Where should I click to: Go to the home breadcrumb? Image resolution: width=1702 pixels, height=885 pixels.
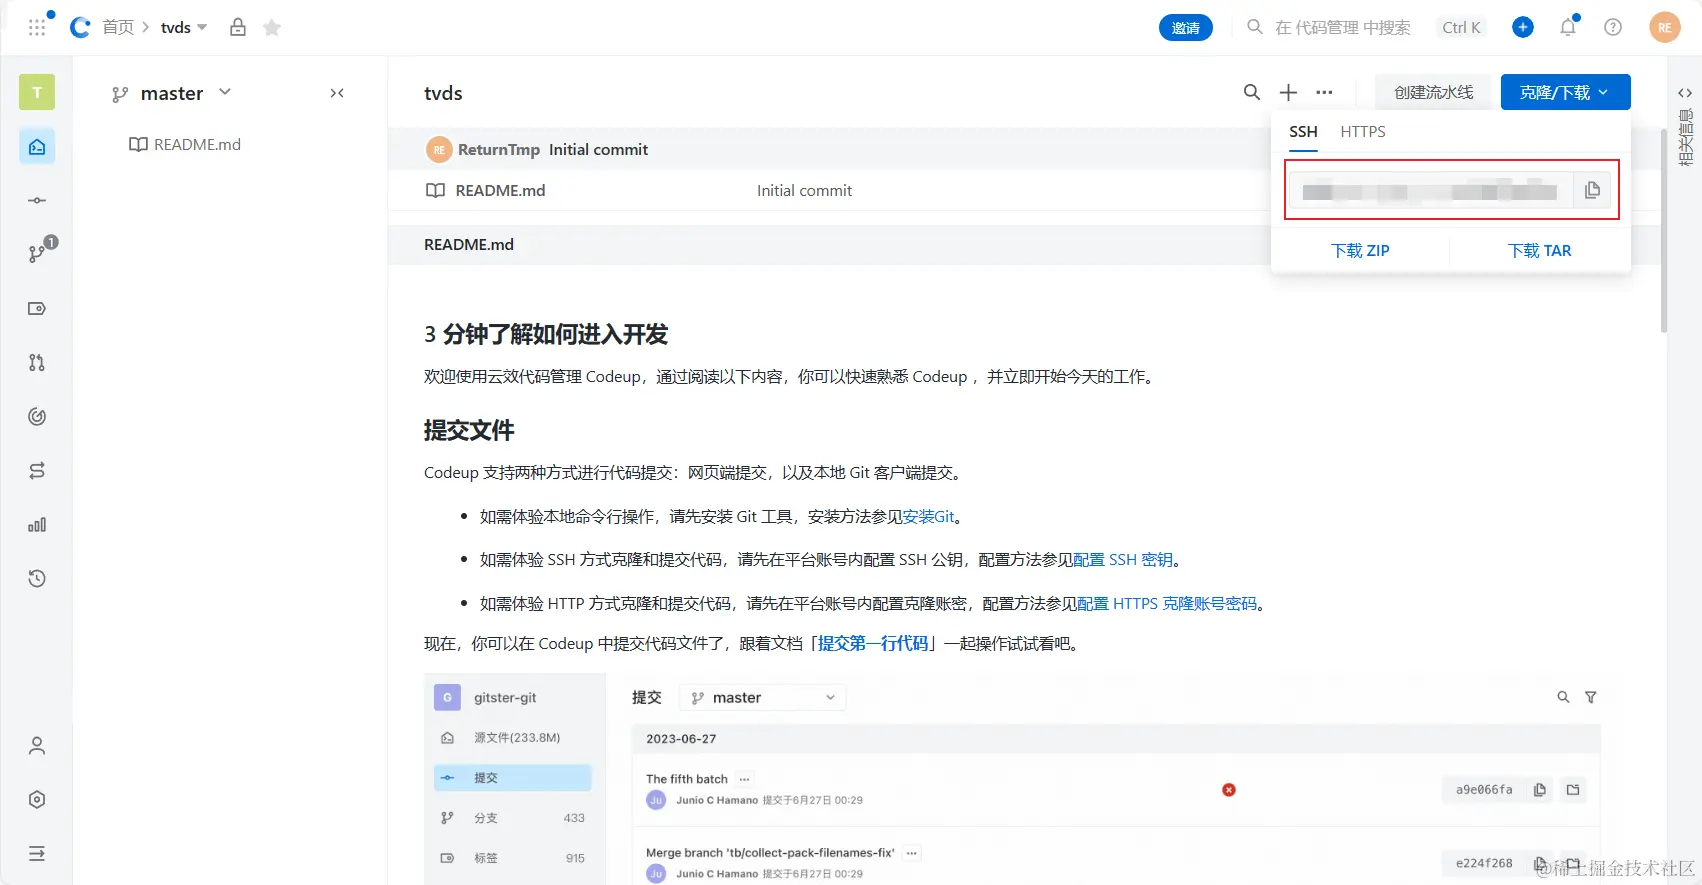coord(118,27)
